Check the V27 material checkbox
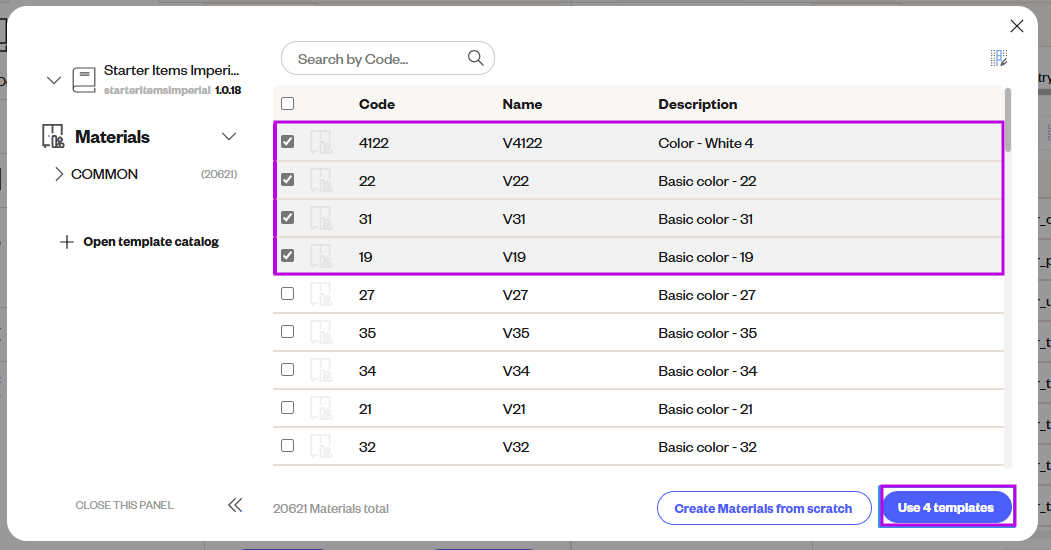1051x550 pixels. pyautogui.click(x=288, y=293)
